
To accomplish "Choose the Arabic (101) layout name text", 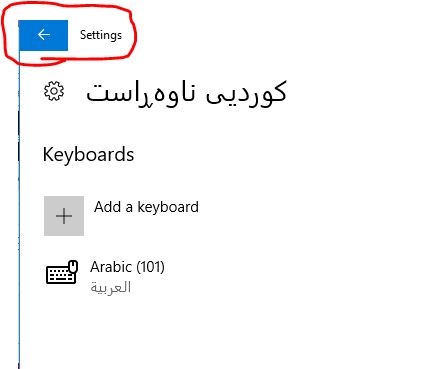I will (127, 267).
